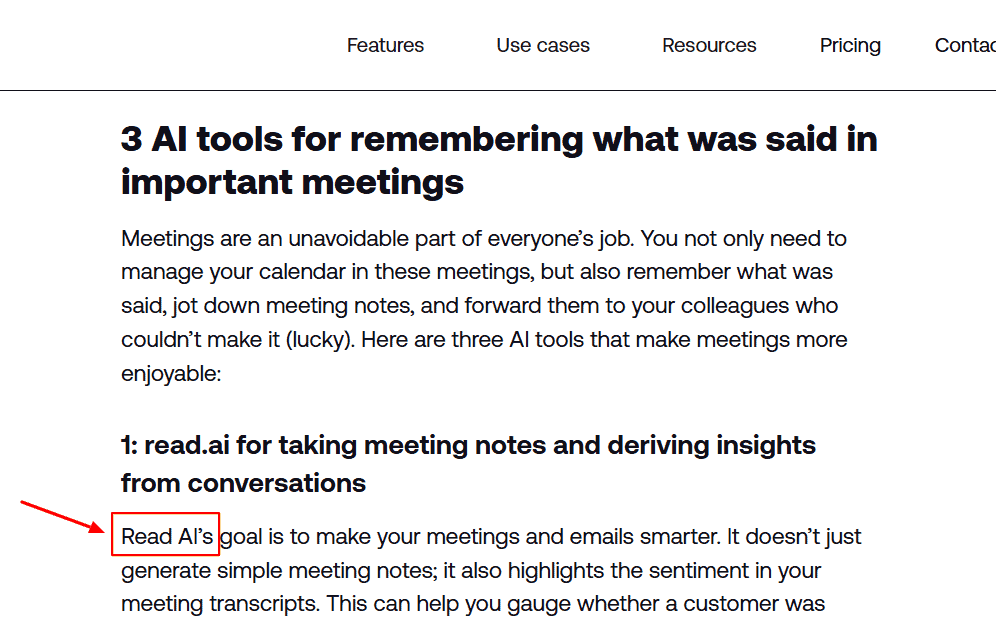The height and width of the screenshot is (625, 996).
Task: Click the highlighted 'Read AI's' text
Action: (x=167, y=537)
